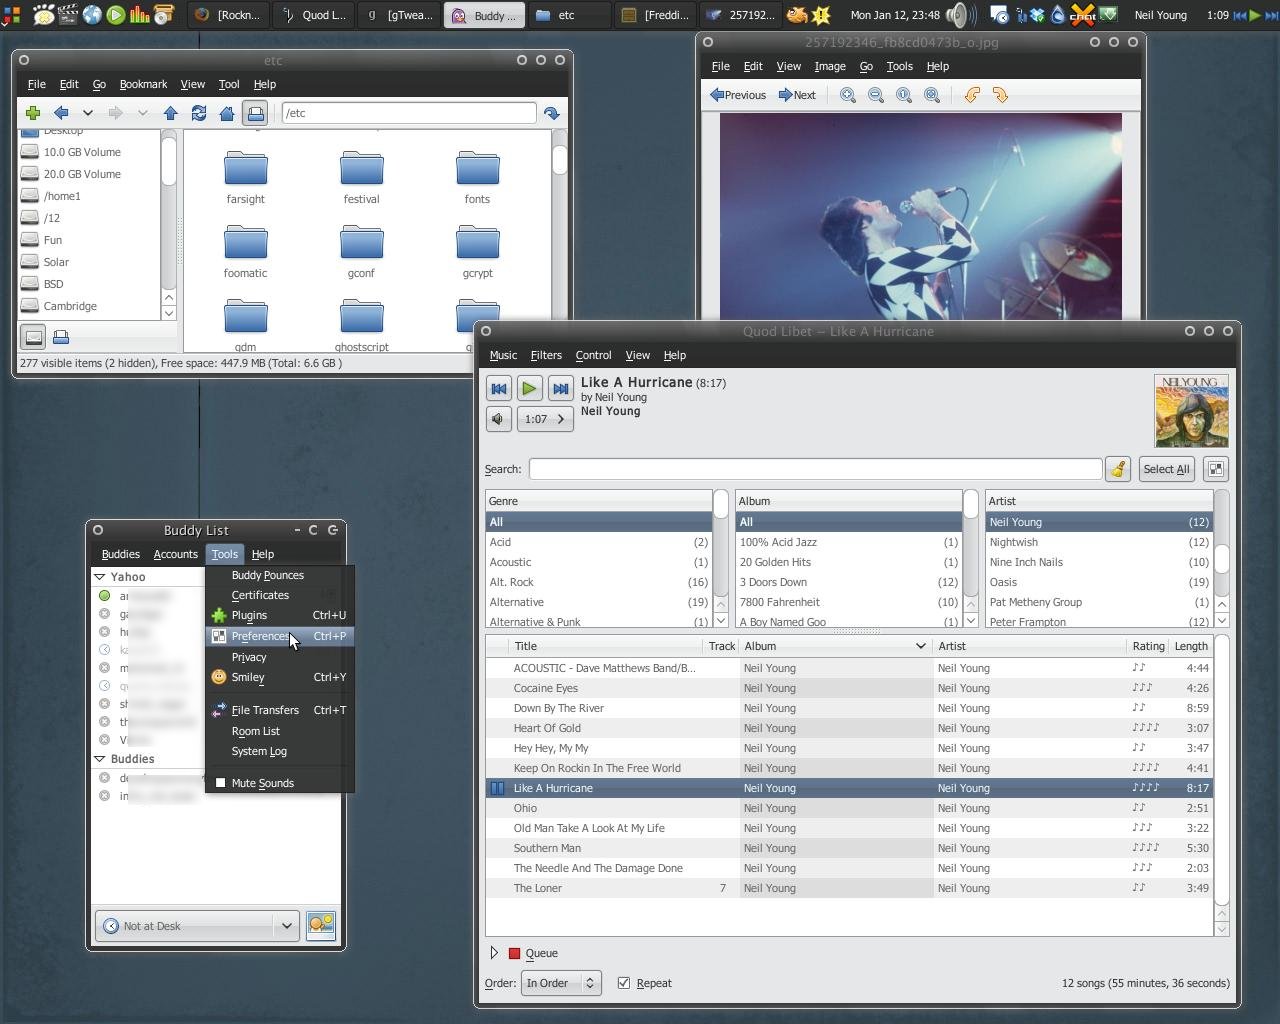Click the file manager folder view scrollbar

click(x=559, y=240)
